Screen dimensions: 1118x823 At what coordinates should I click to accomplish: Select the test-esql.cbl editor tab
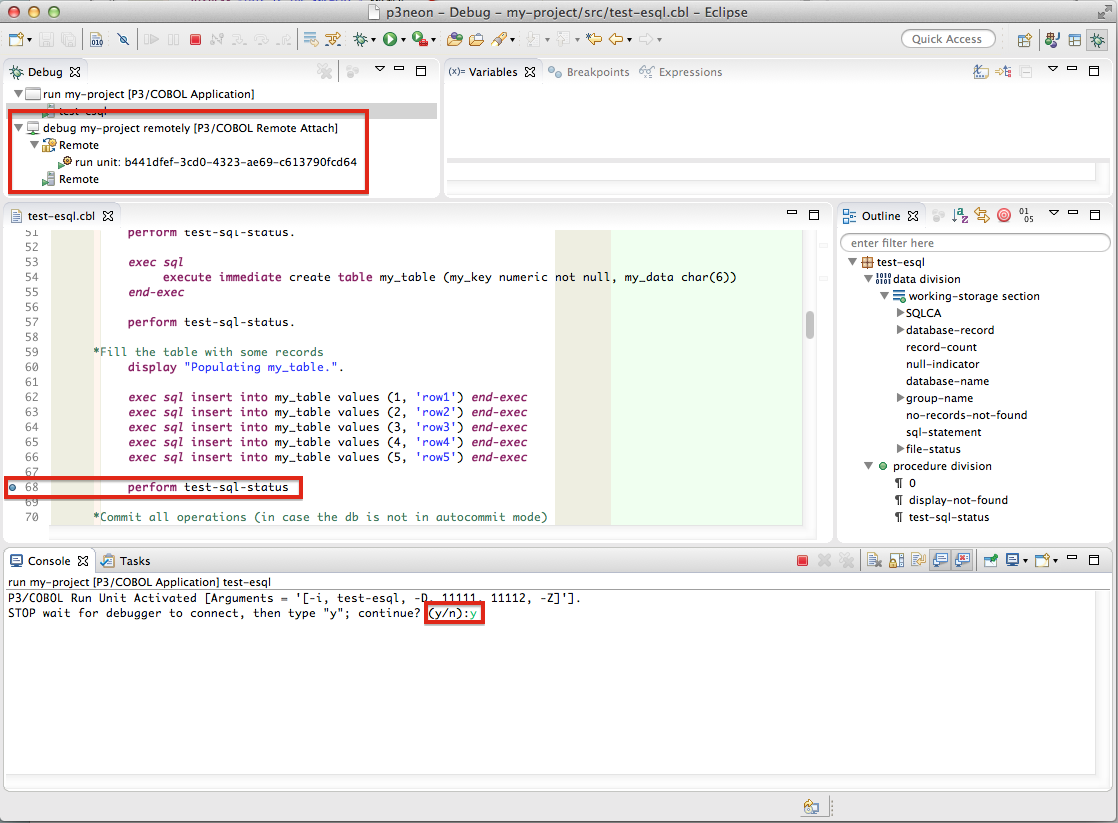[x=61, y=216]
